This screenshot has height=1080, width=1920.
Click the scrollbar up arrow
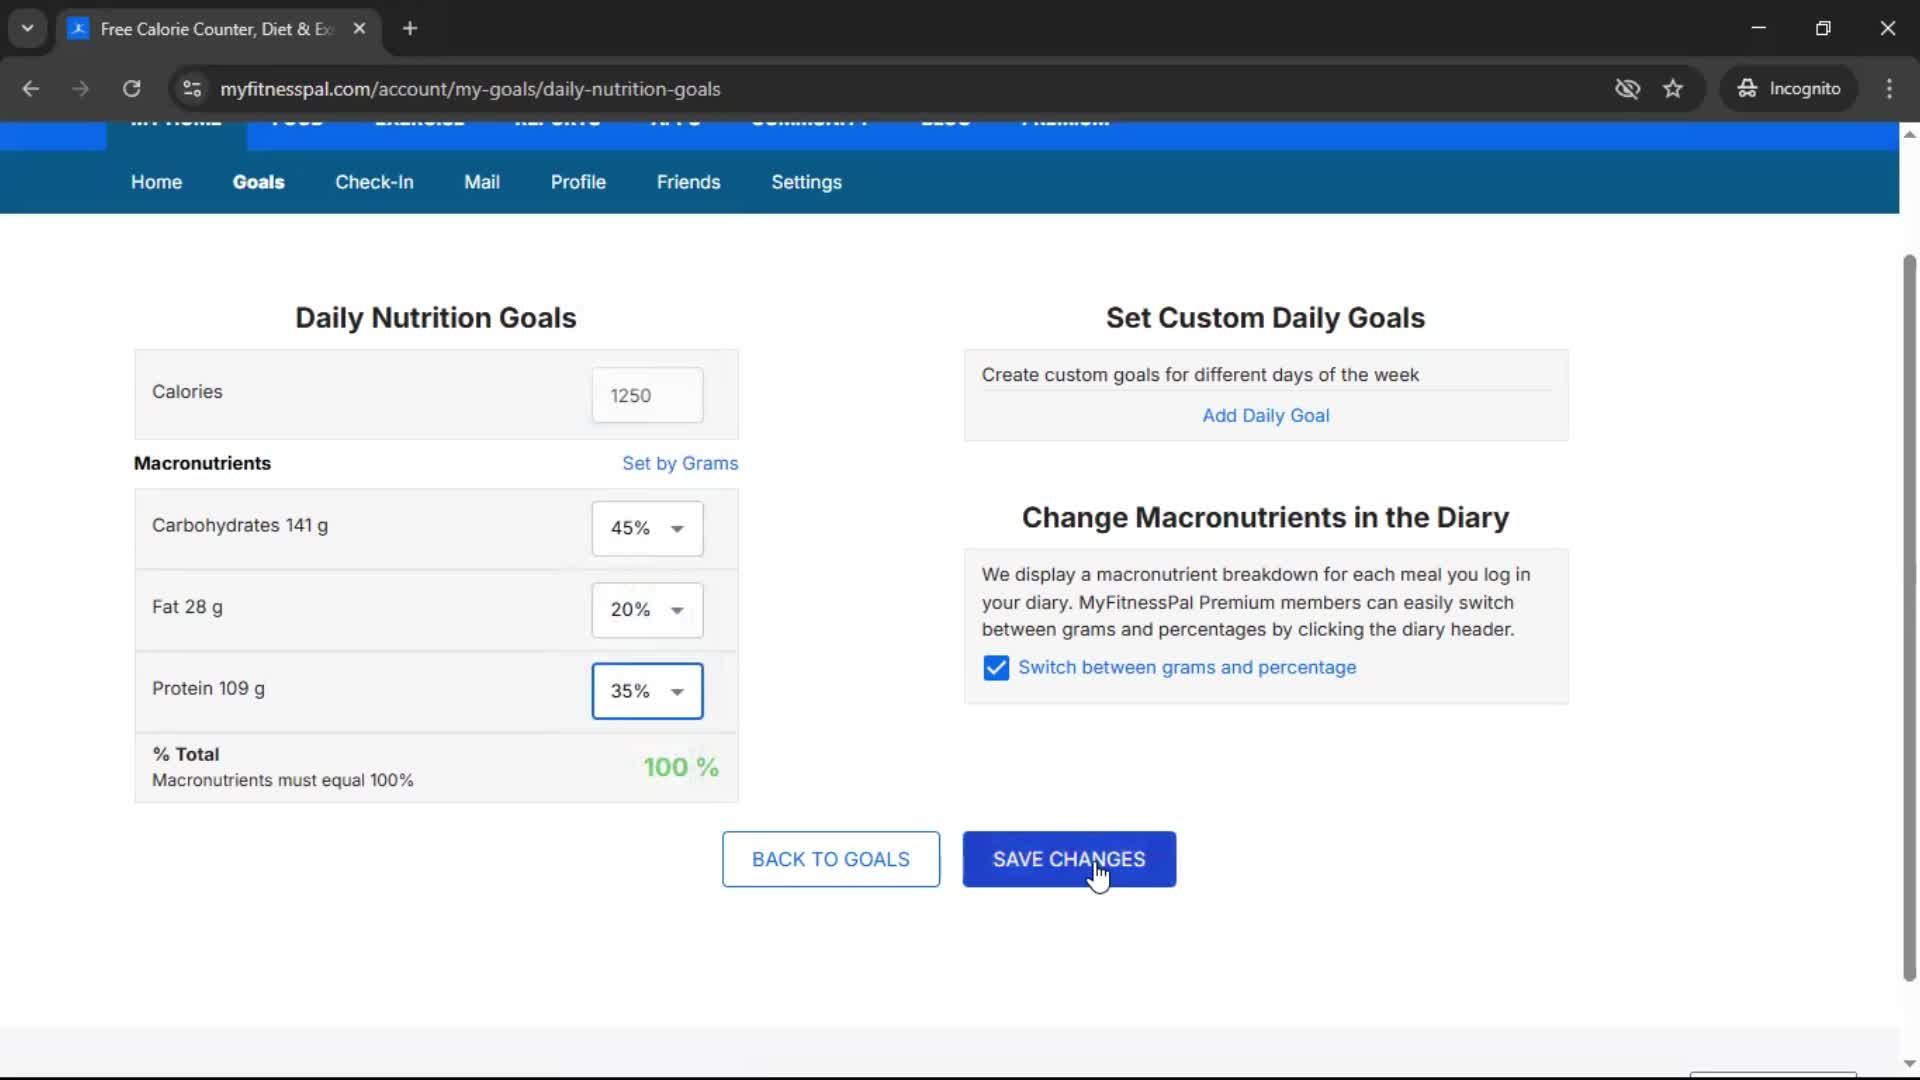1909,134
